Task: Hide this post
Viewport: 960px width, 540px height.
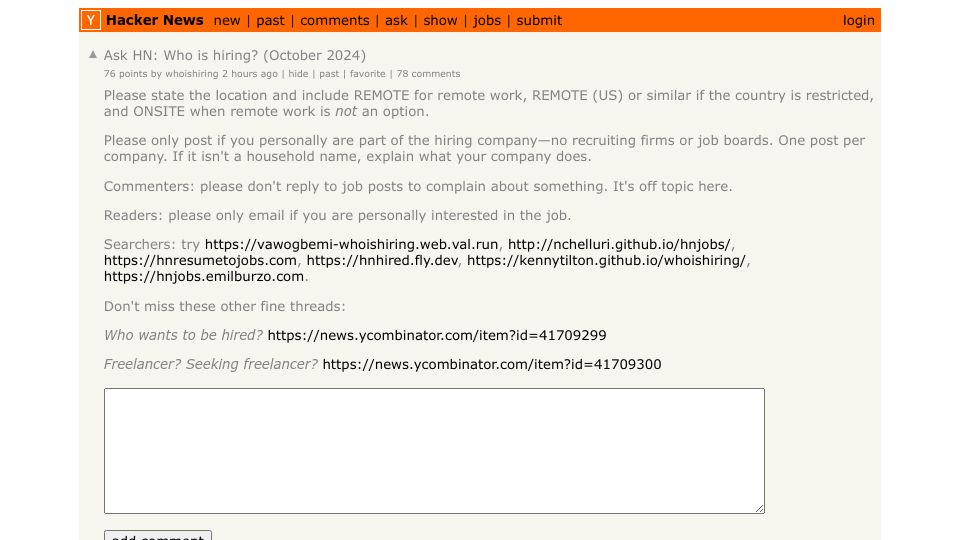Action: (298, 73)
